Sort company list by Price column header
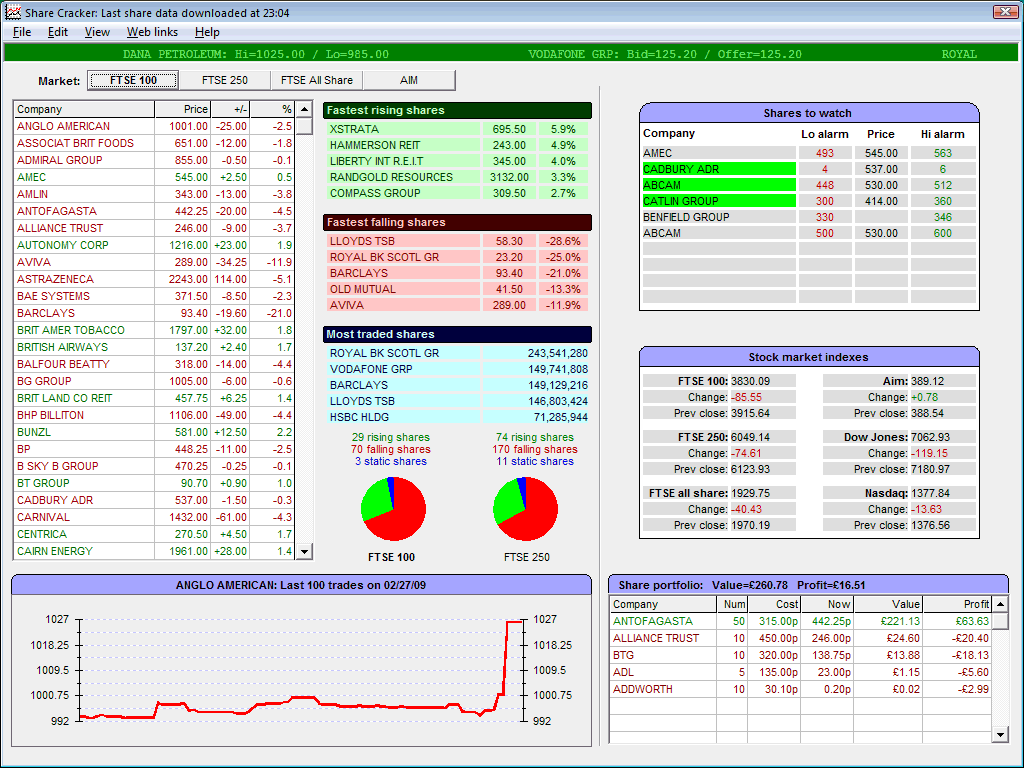Screen dimensions: 1024x768 183,109
